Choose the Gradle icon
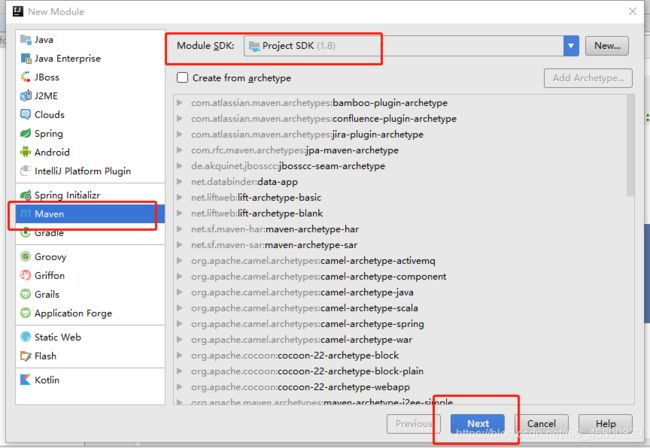650x448 pixels. click(x=26, y=232)
